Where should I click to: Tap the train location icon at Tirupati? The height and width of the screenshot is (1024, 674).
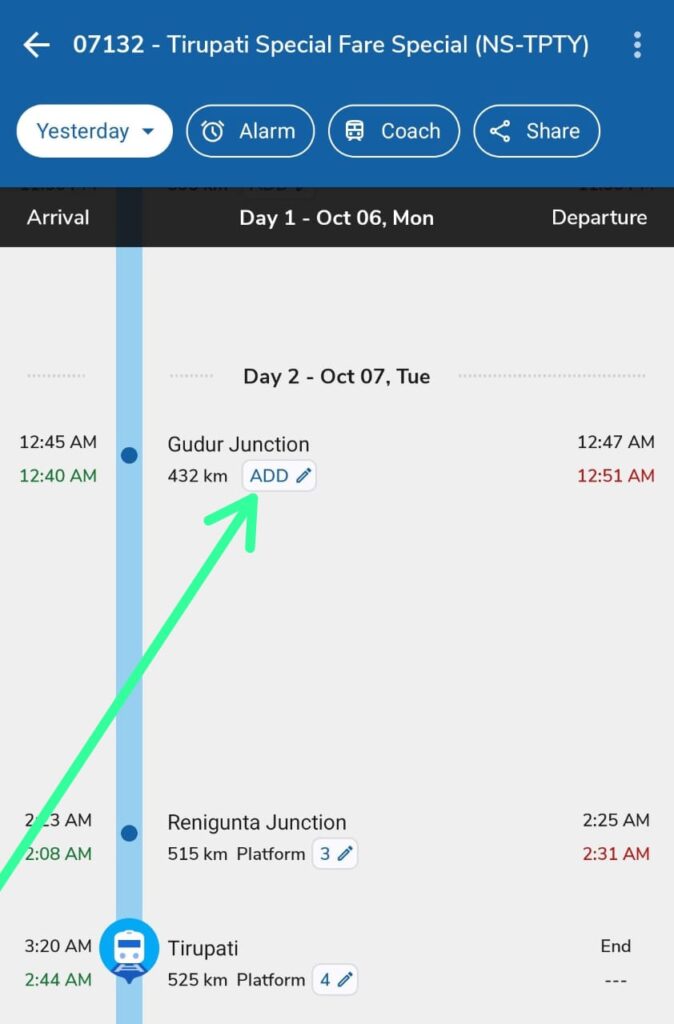tap(129, 948)
